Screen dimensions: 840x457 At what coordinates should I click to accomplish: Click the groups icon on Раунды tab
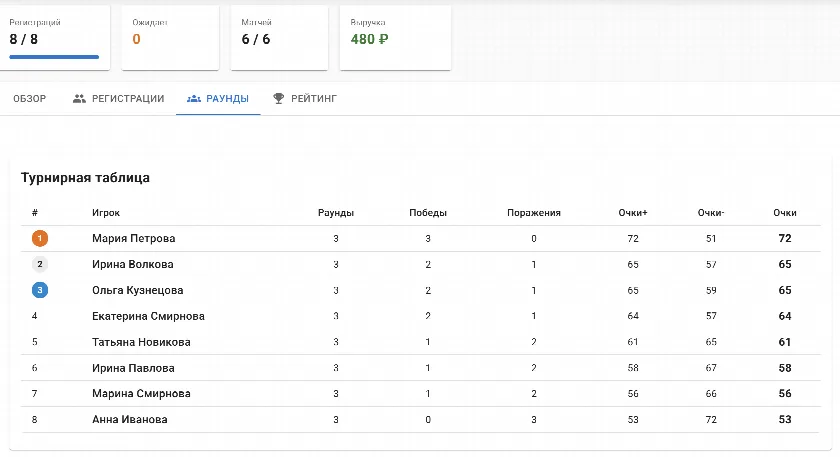(x=193, y=99)
